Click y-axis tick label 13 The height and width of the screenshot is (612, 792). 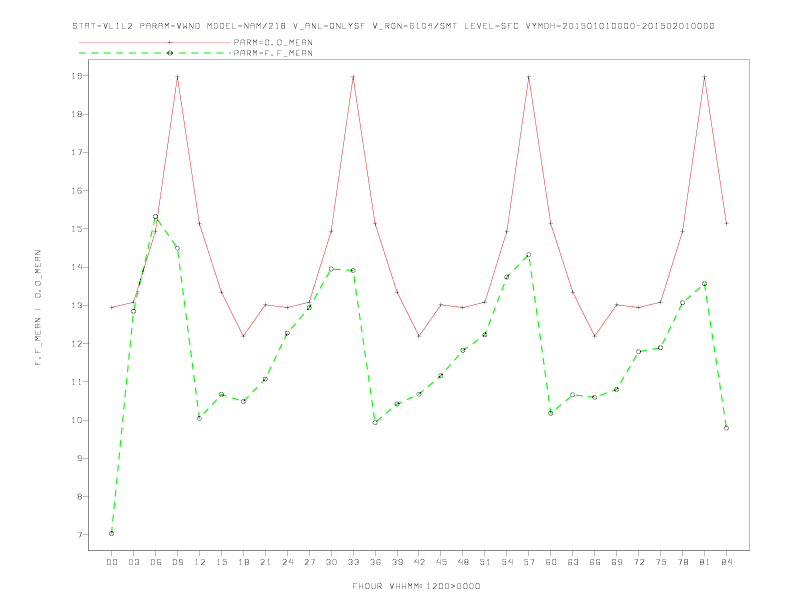pyautogui.click(x=77, y=305)
